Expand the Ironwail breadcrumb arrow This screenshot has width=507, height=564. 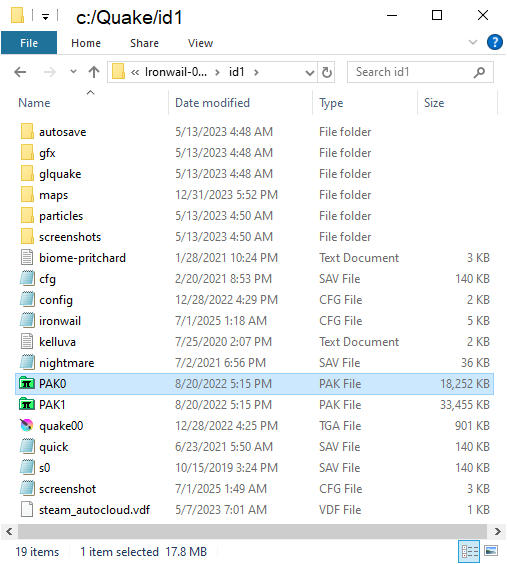point(217,73)
